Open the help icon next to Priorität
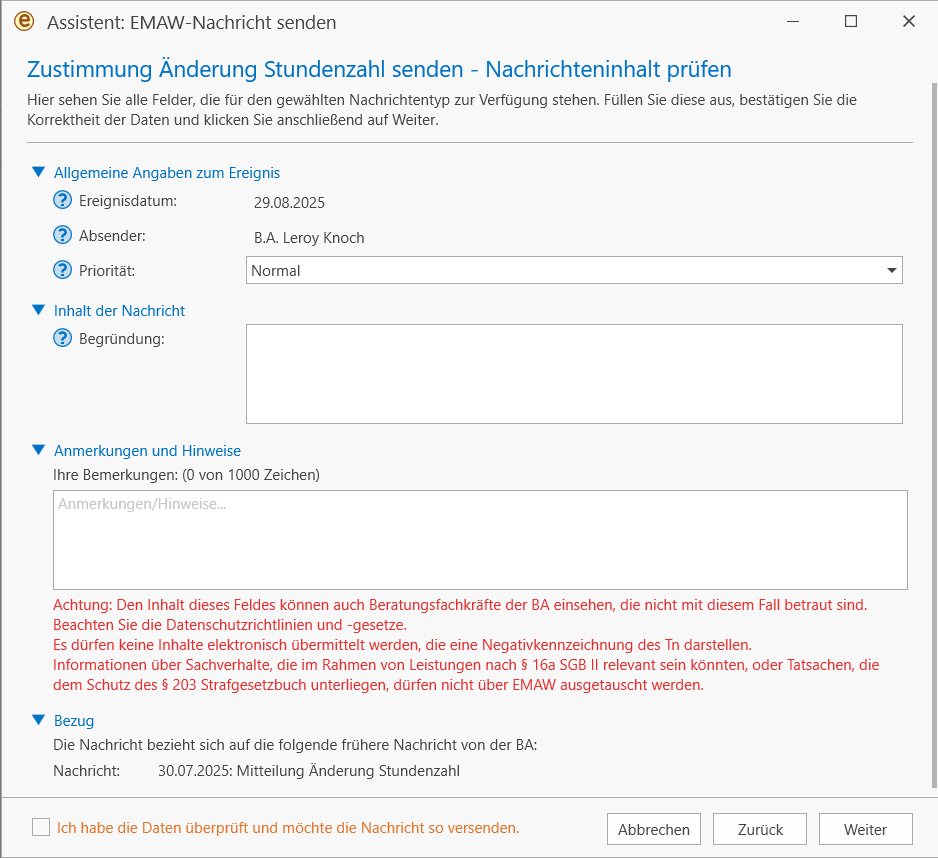Viewport: 938px width, 858px height. 62,270
